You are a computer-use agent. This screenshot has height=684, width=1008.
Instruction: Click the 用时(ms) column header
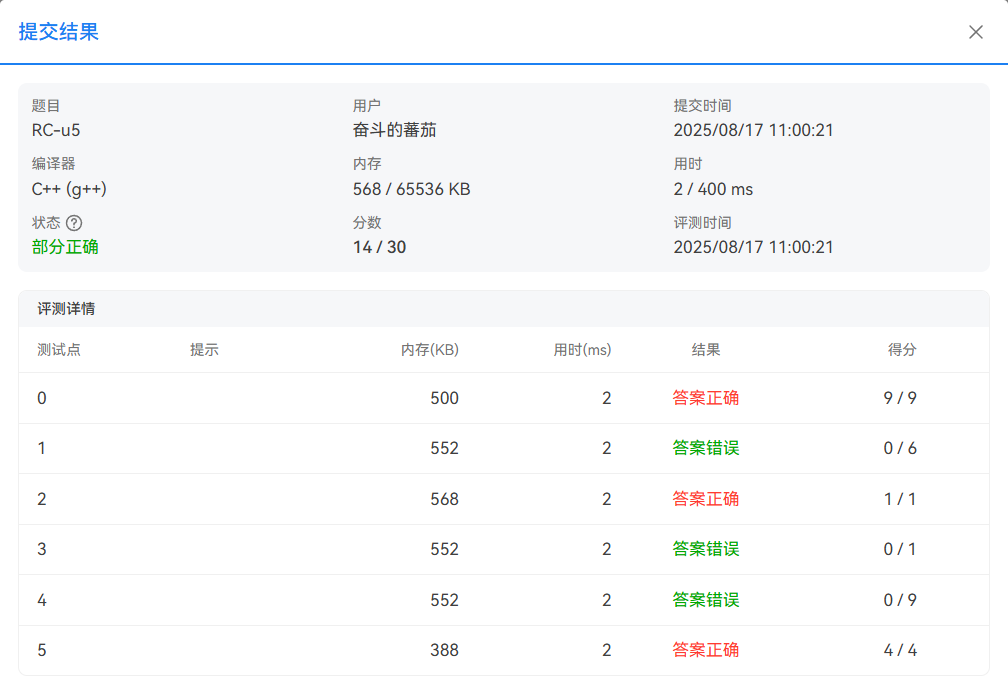pyautogui.click(x=582, y=350)
